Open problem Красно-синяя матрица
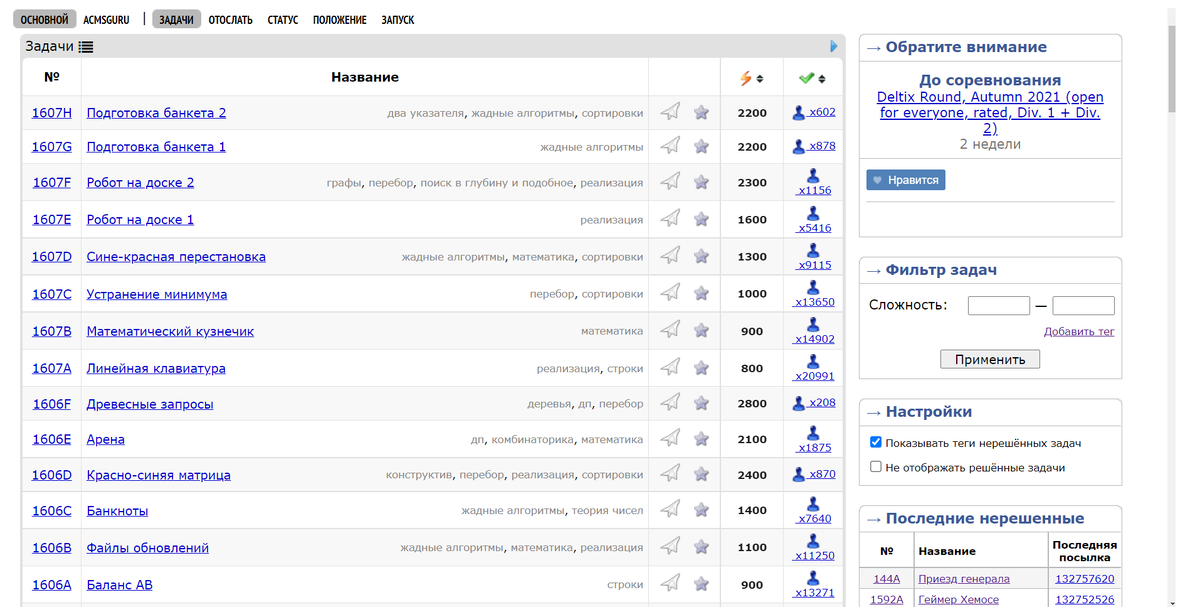 pyautogui.click(x=158, y=475)
